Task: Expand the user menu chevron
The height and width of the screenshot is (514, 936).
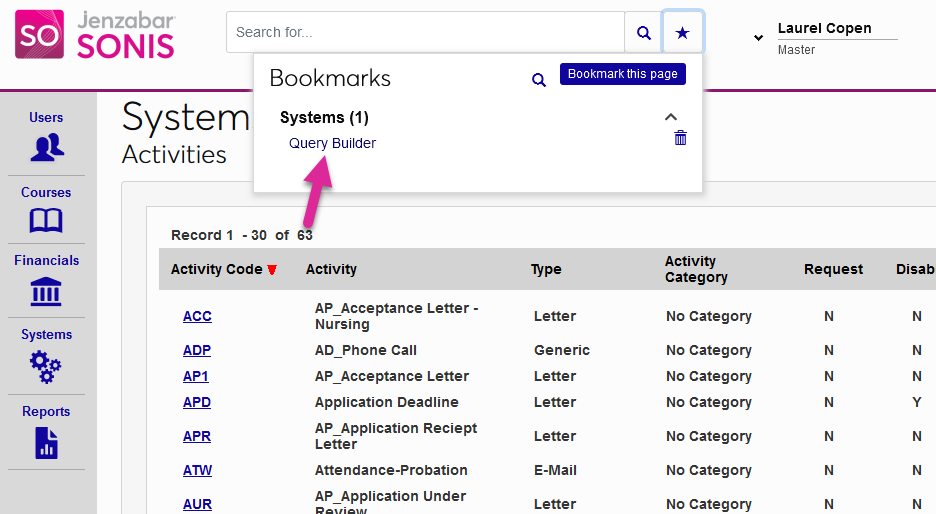Action: click(758, 38)
